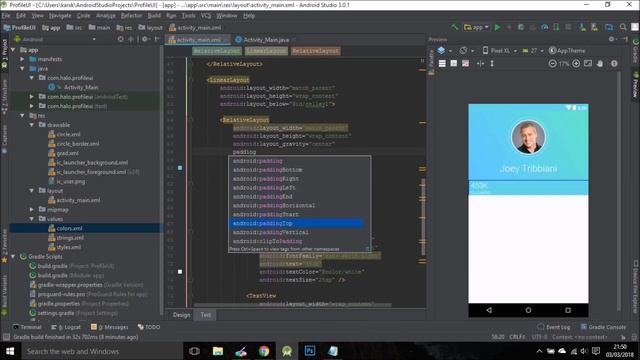
Task: Open the Terminal tool window button
Action: pos(27,327)
